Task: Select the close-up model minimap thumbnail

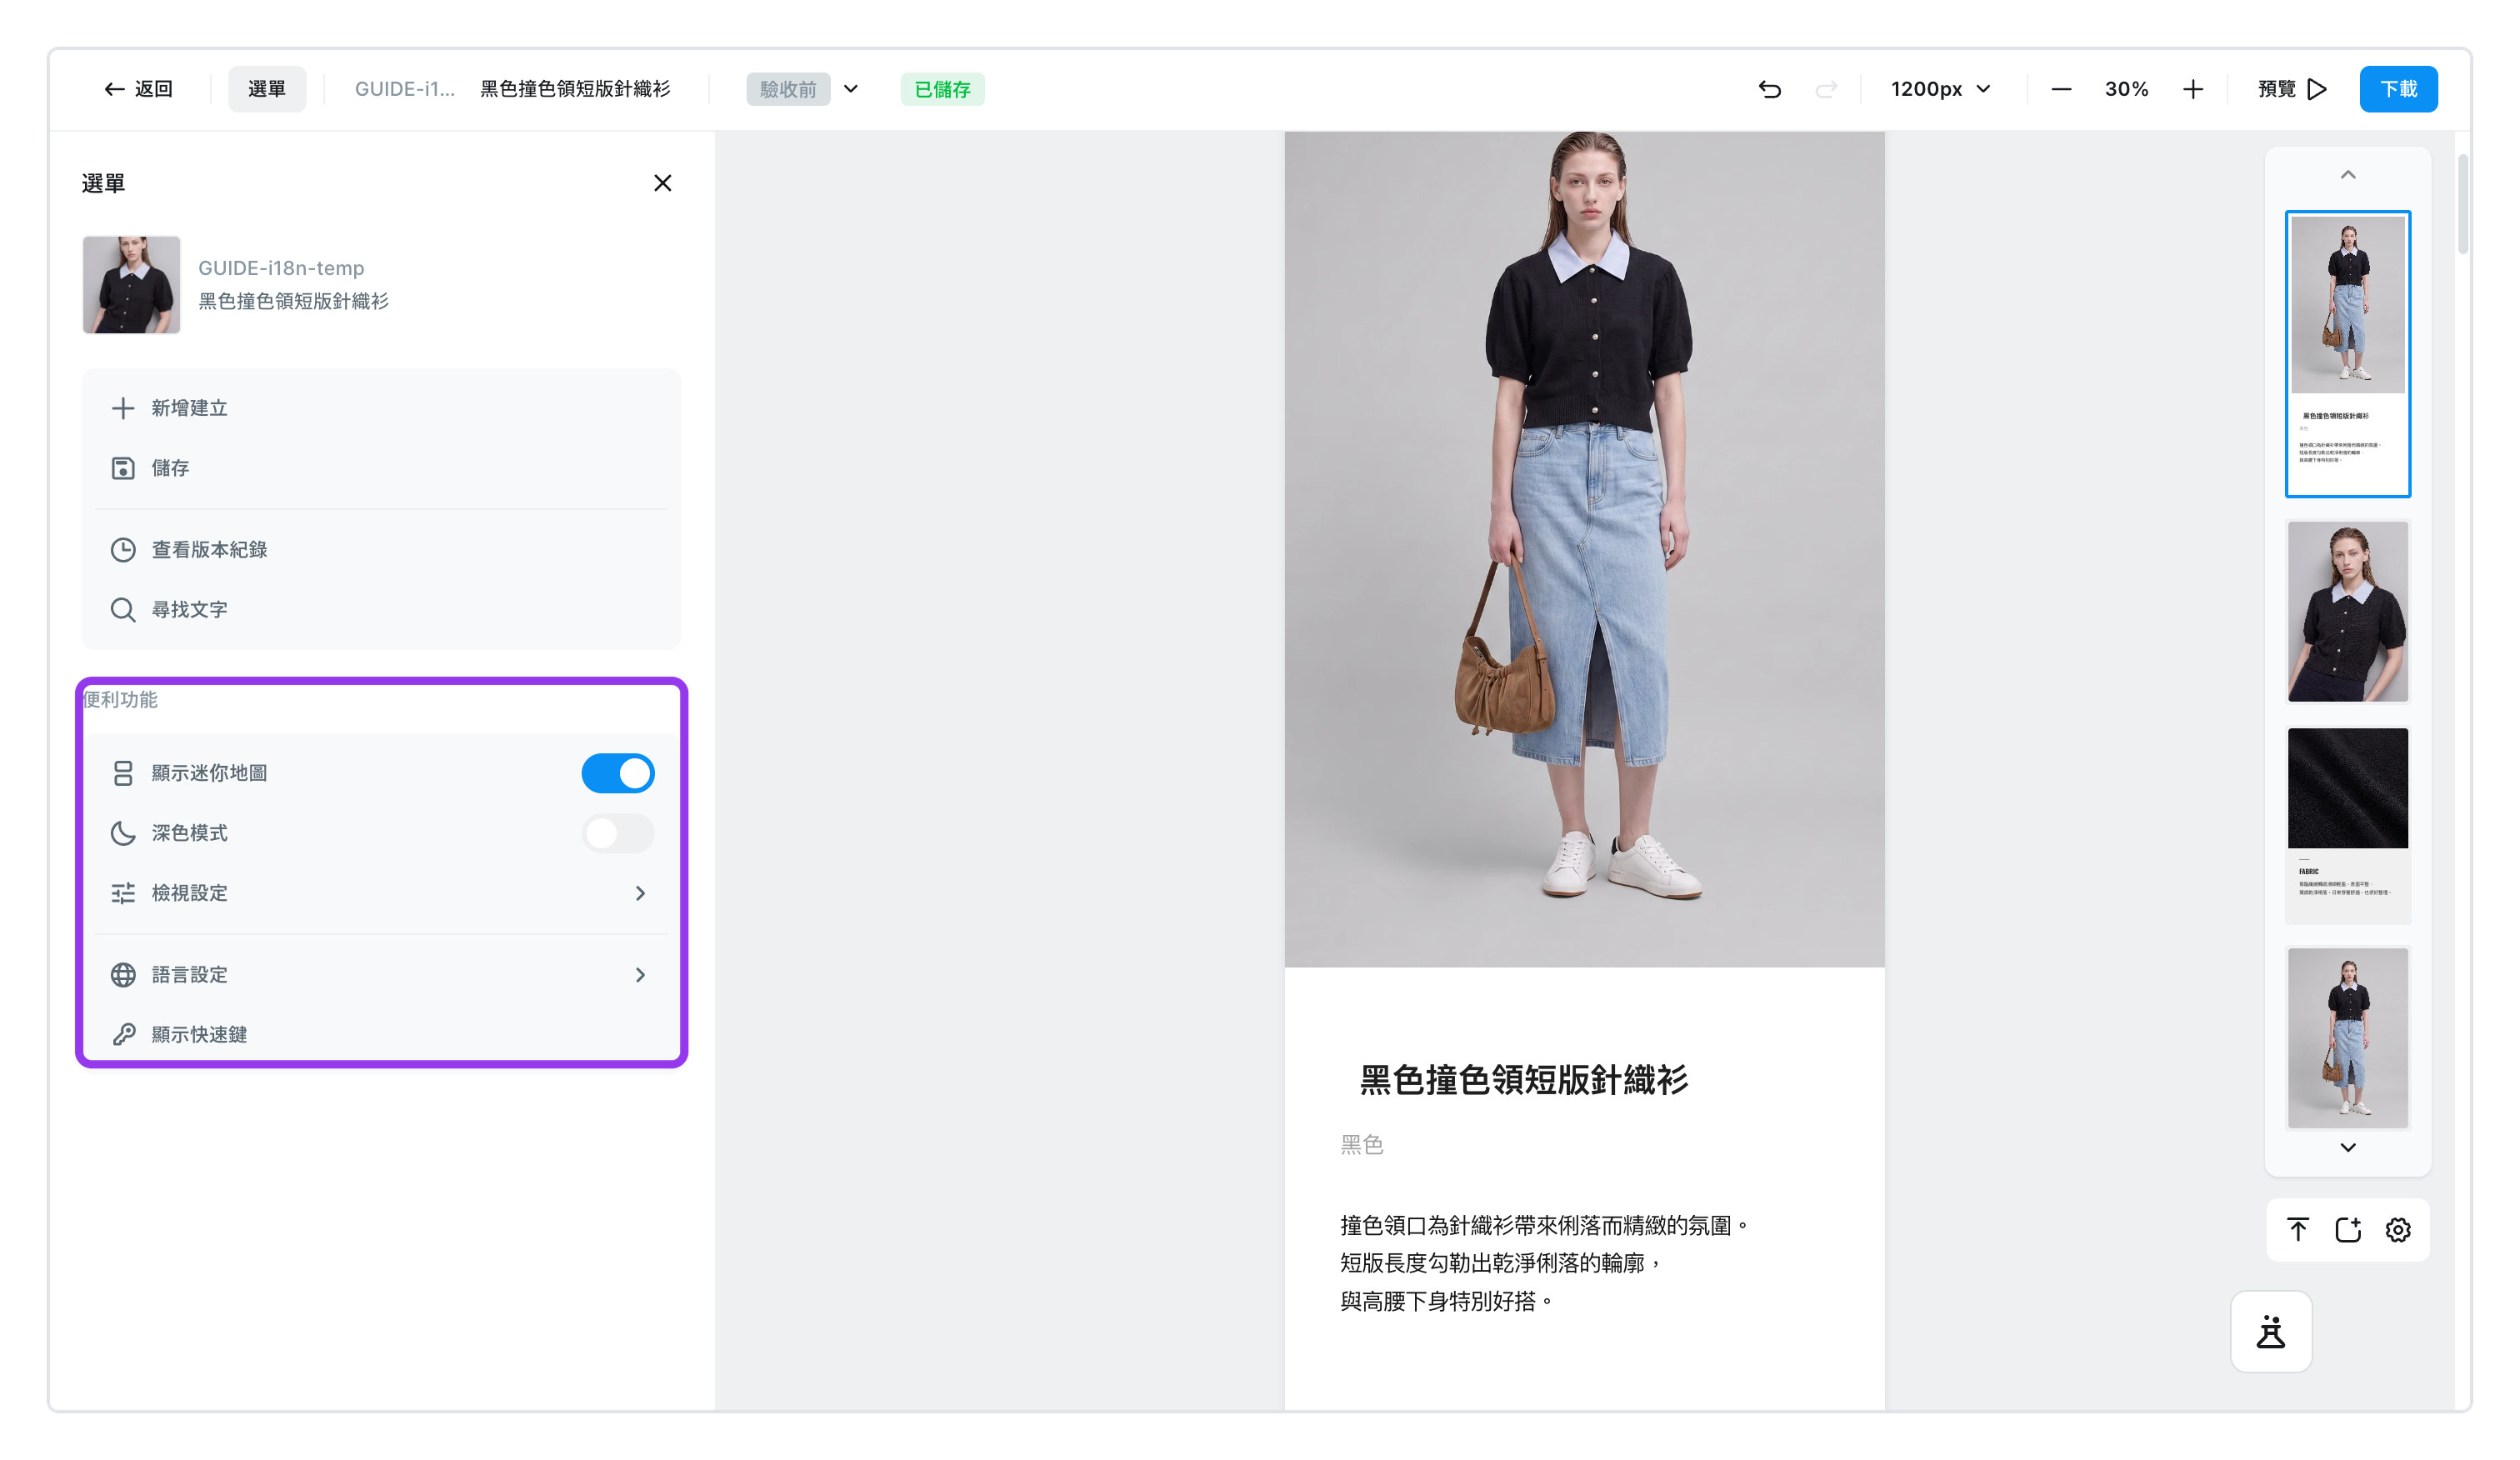Action: pos(2347,611)
